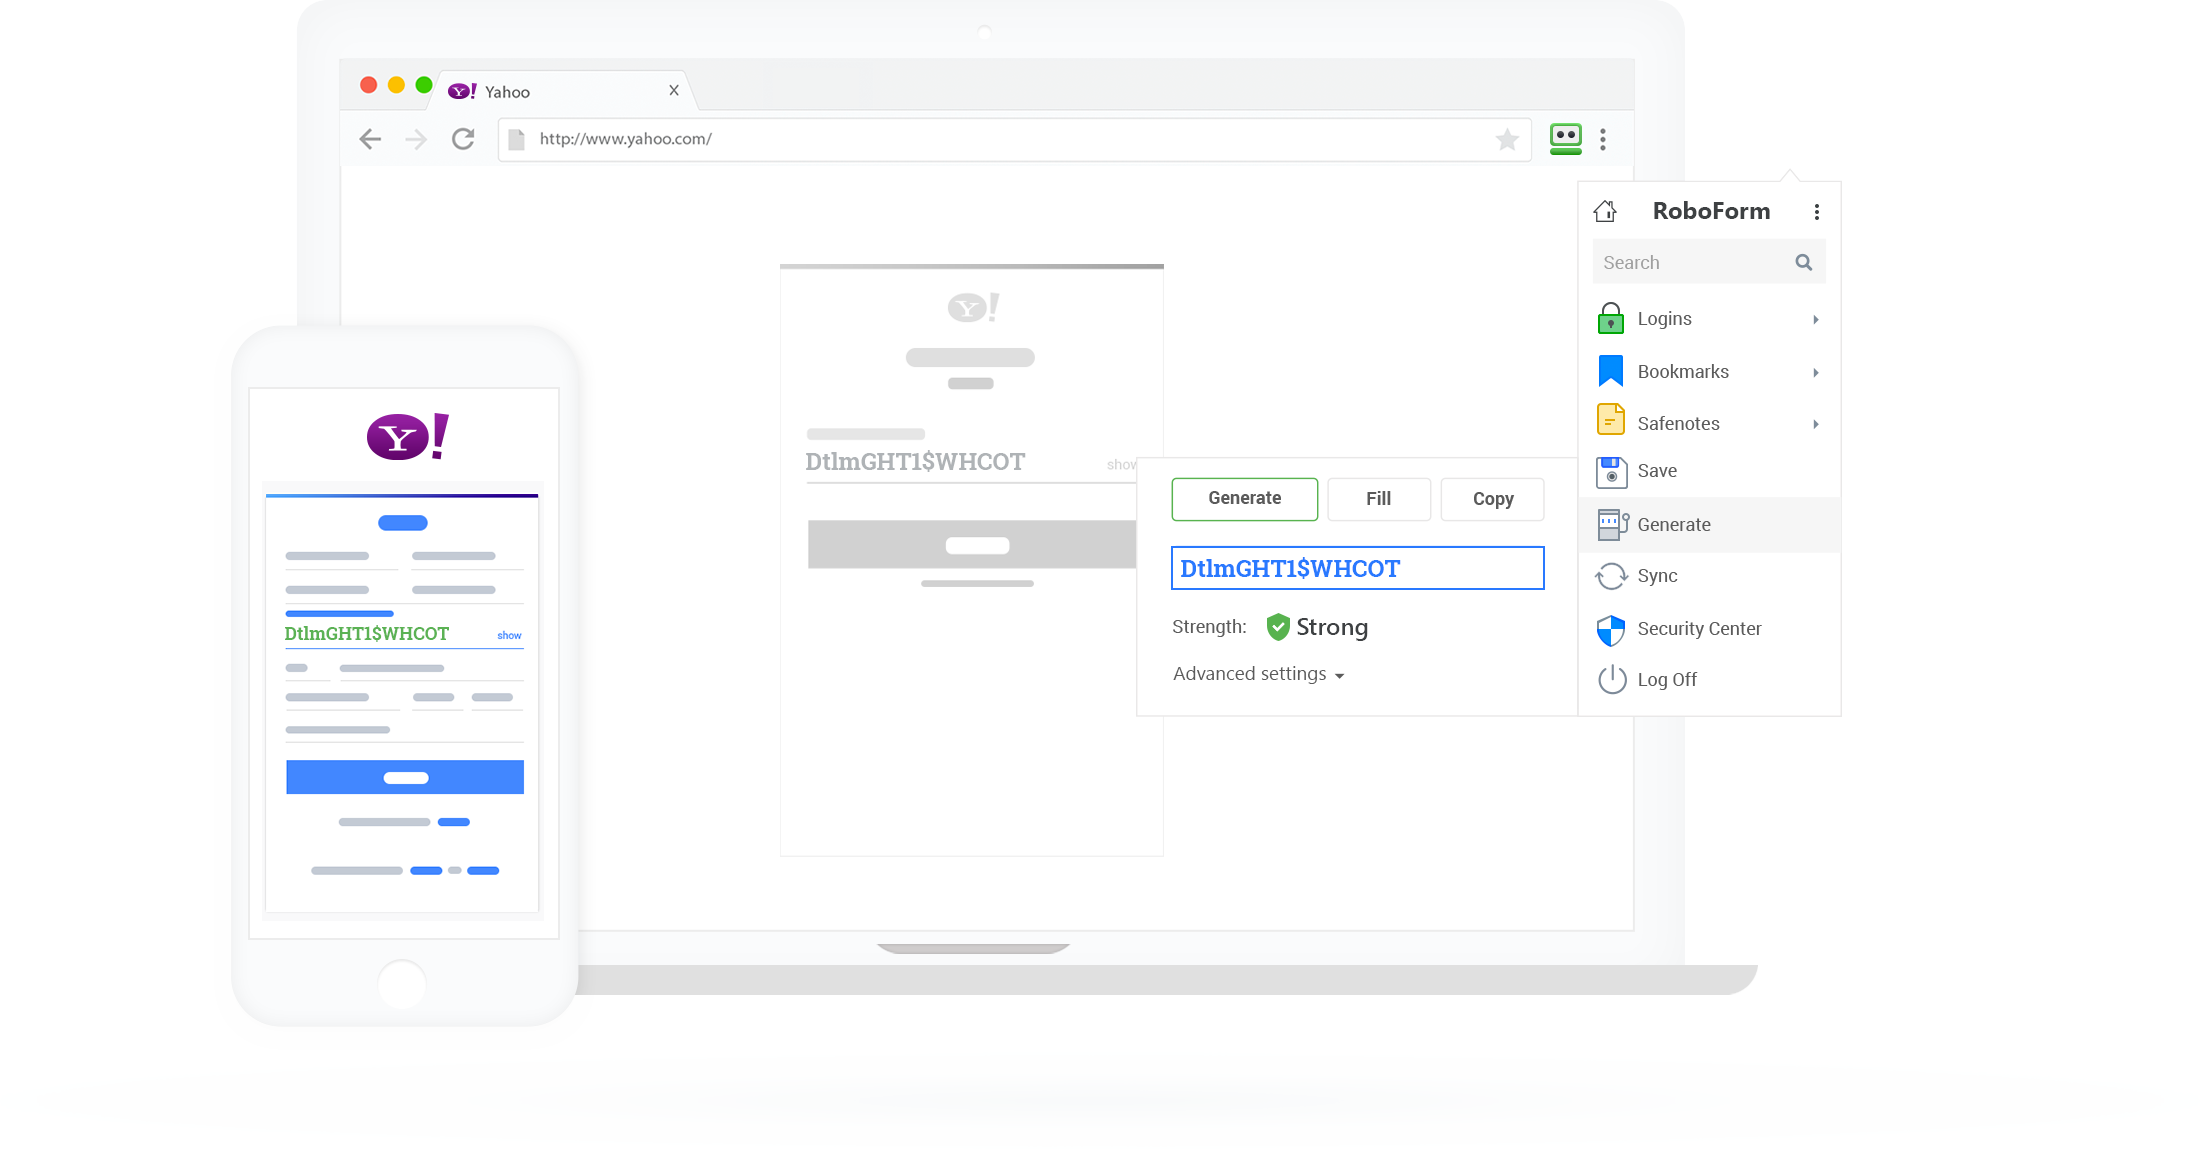Click the Fill button to autofill password
Viewport: 2200px width, 1149px height.
pyautogui.click(x=1376, y=499)
